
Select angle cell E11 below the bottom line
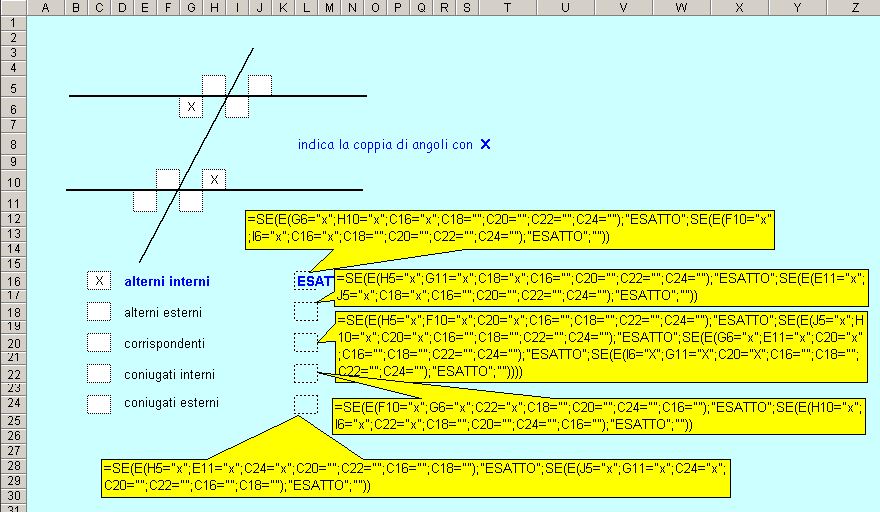point(145,202)
